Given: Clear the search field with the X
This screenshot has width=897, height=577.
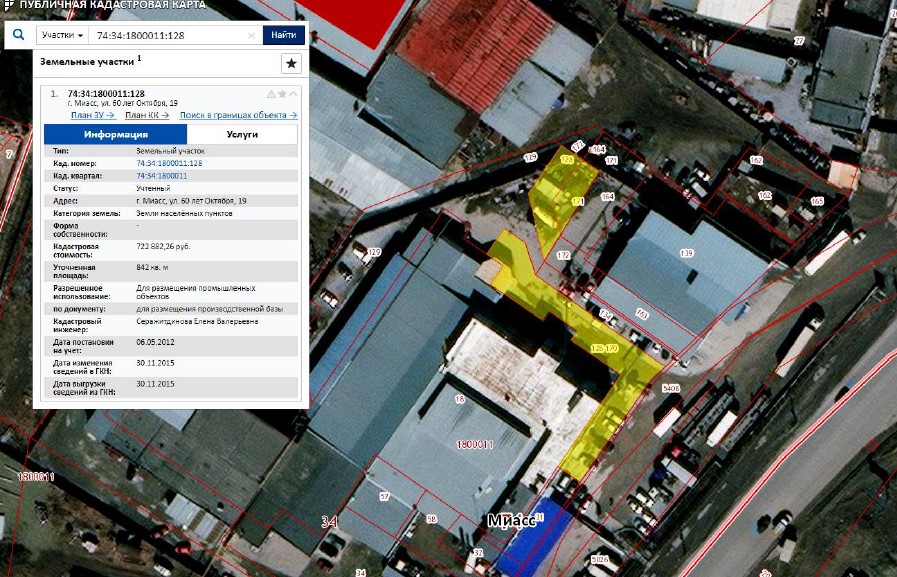Looking at the screenshot, I should 251,36.
